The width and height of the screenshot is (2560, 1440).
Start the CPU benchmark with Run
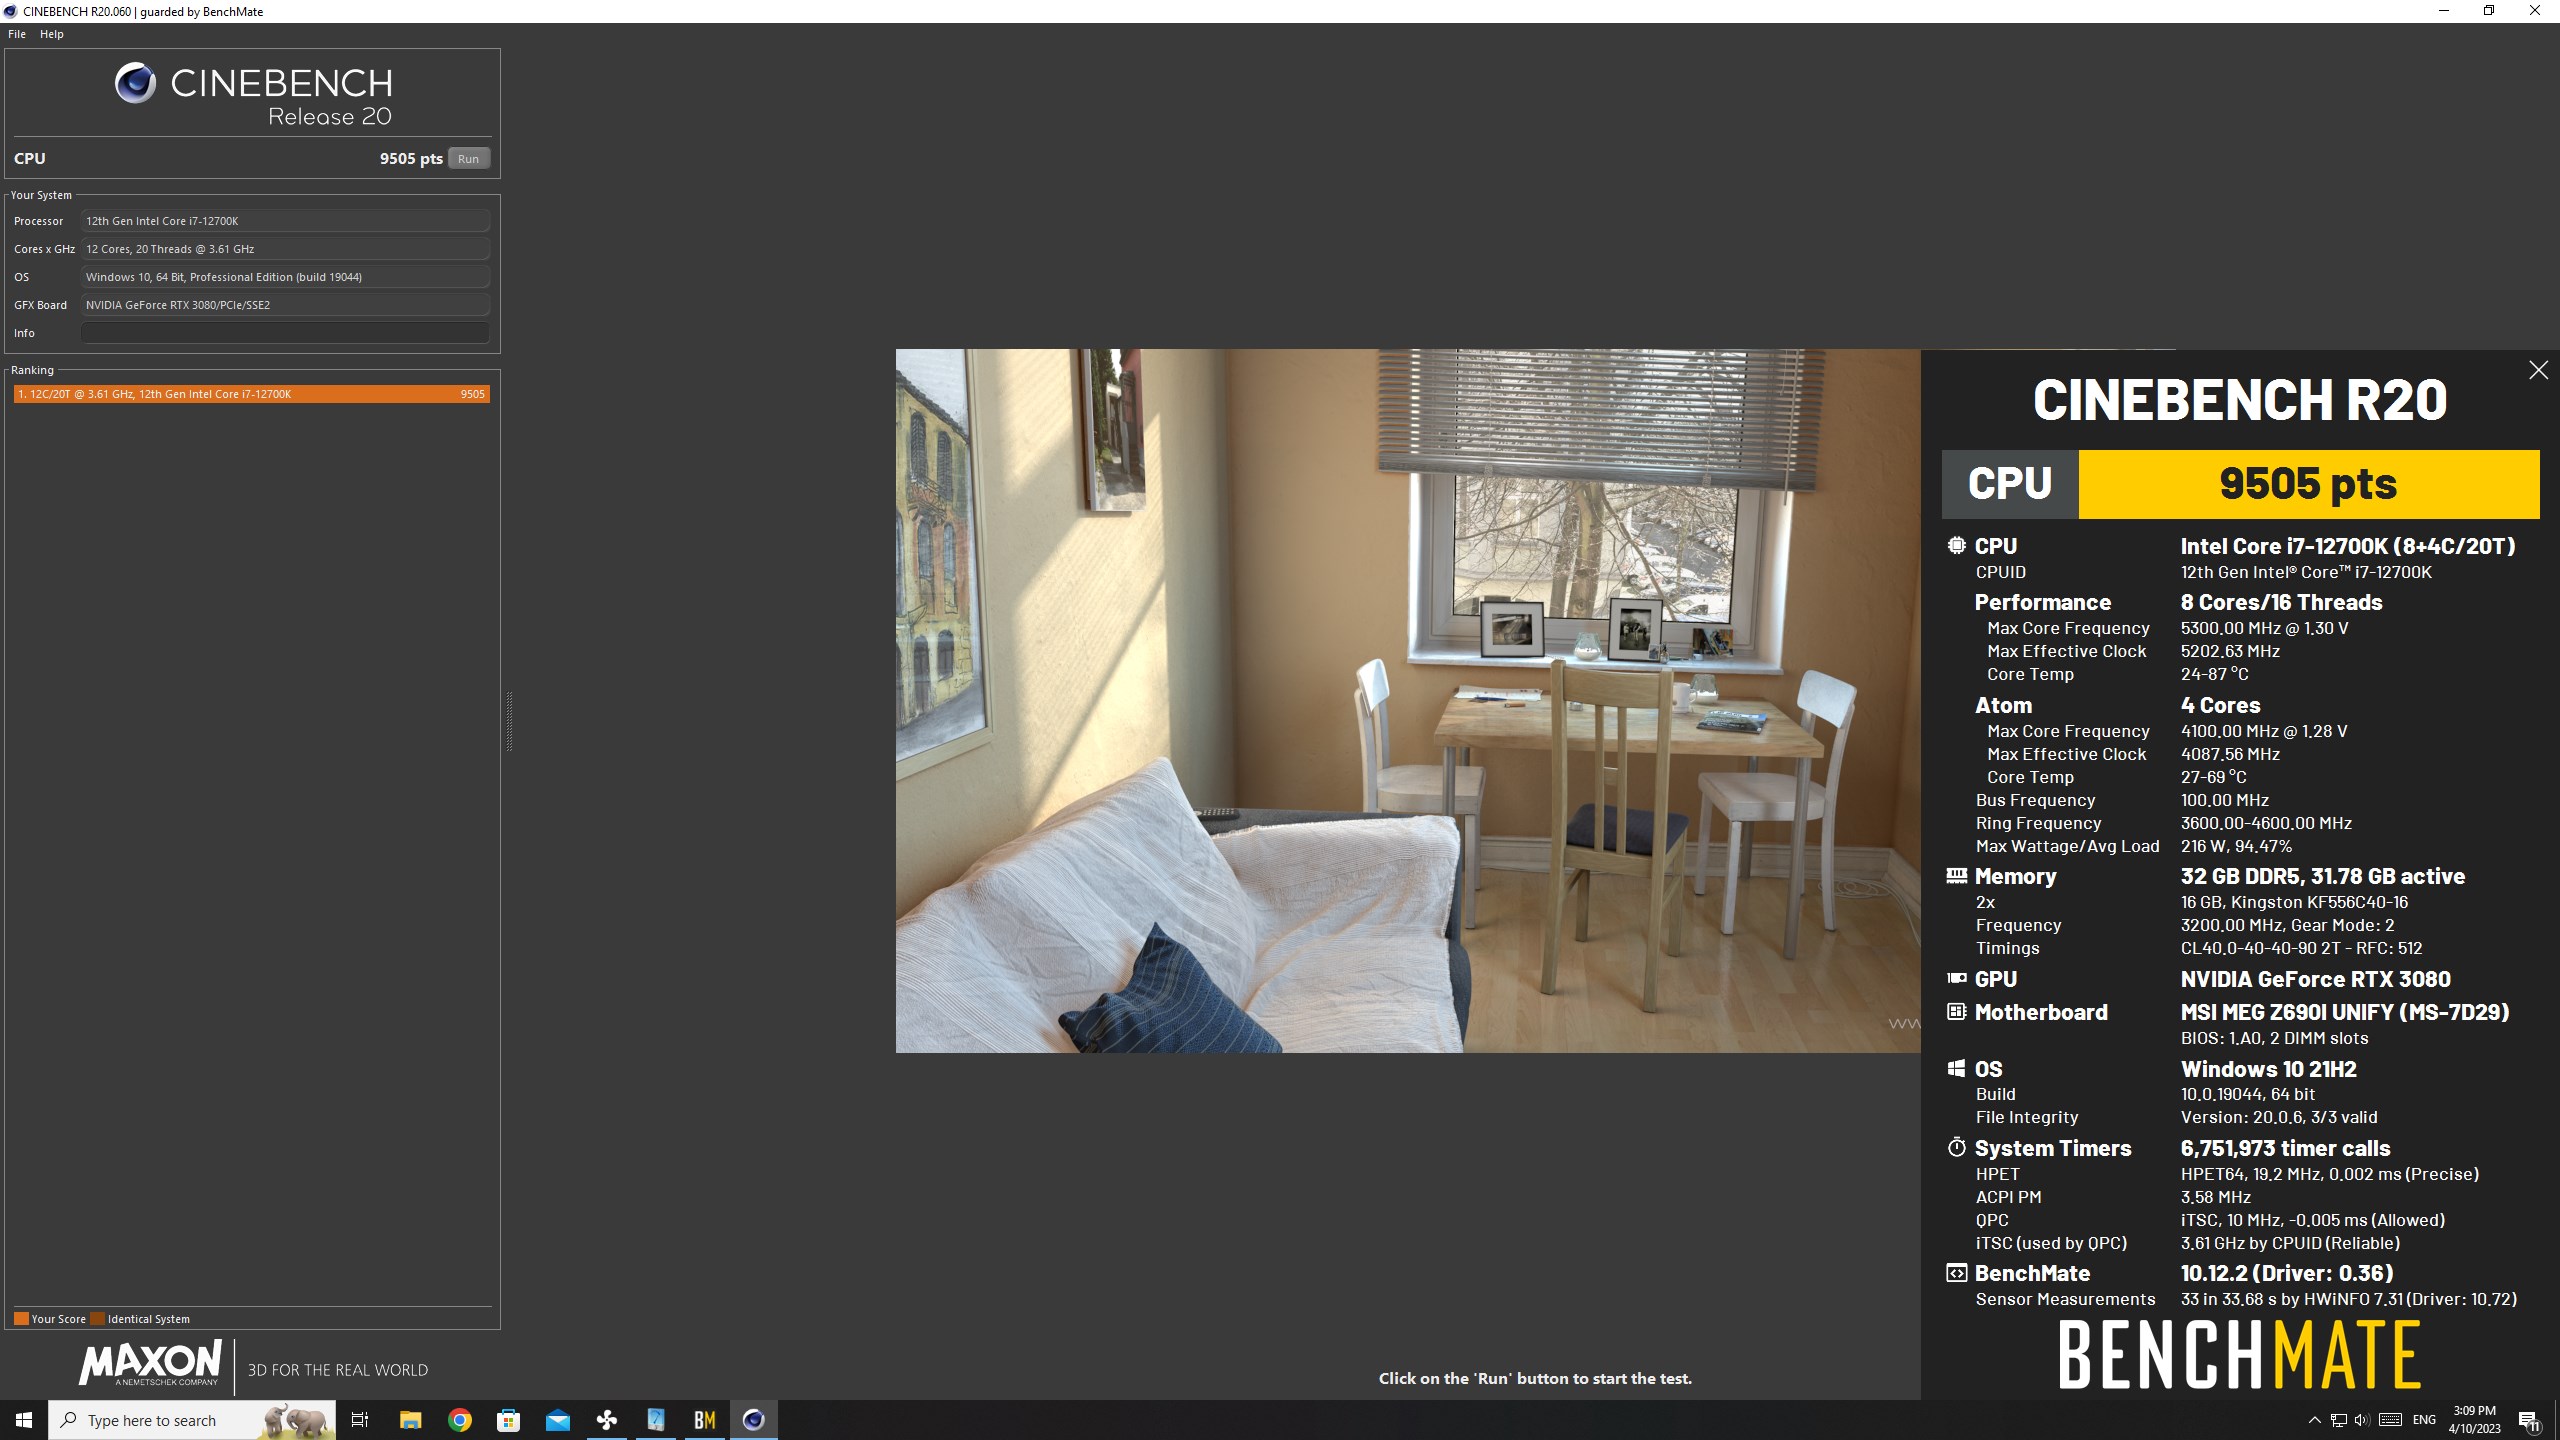[468, 159]
